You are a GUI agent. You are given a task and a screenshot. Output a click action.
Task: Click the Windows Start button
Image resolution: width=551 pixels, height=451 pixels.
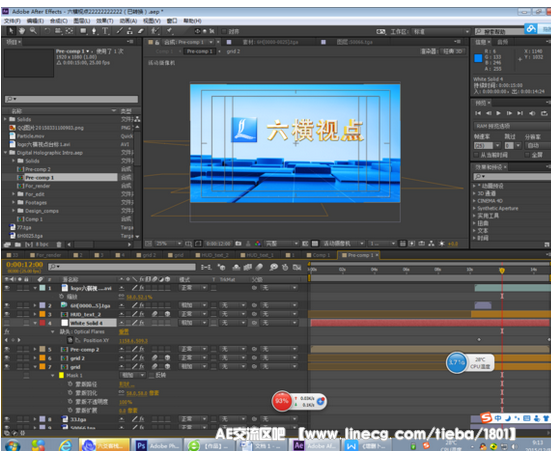(12, 446)
